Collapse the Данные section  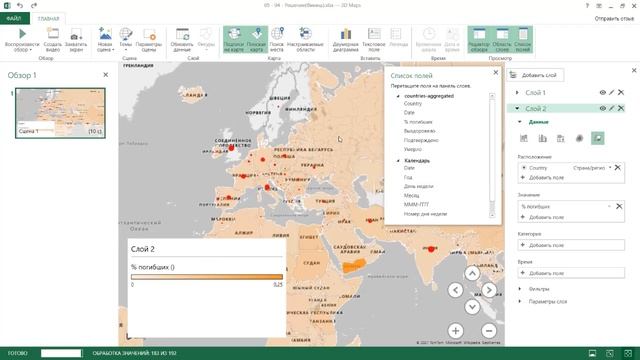[520, 122]
